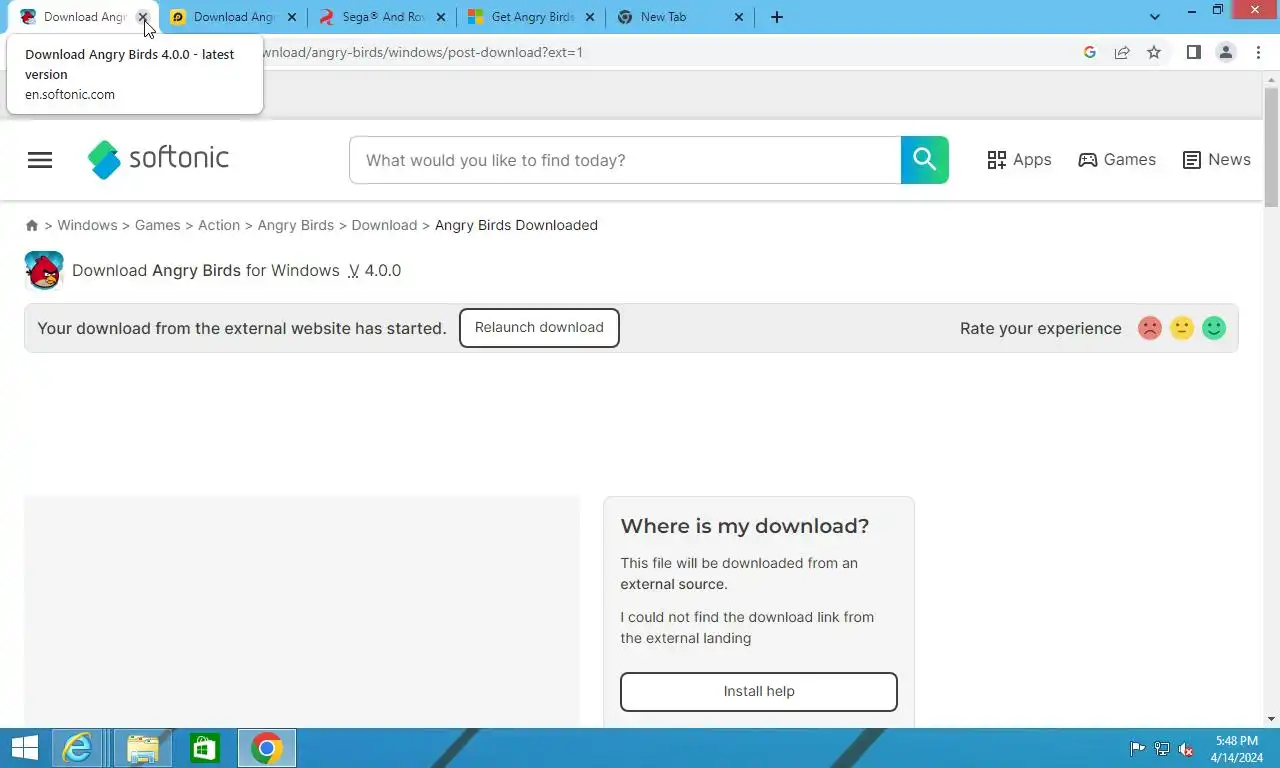
Task: Click Relaunch download button
Action: (x=539, y=328)
